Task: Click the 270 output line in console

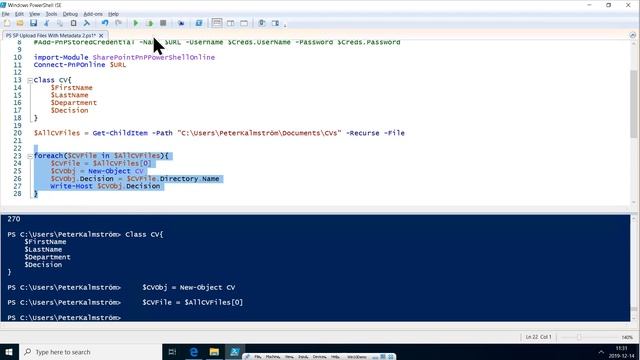Action: (13, 219)
